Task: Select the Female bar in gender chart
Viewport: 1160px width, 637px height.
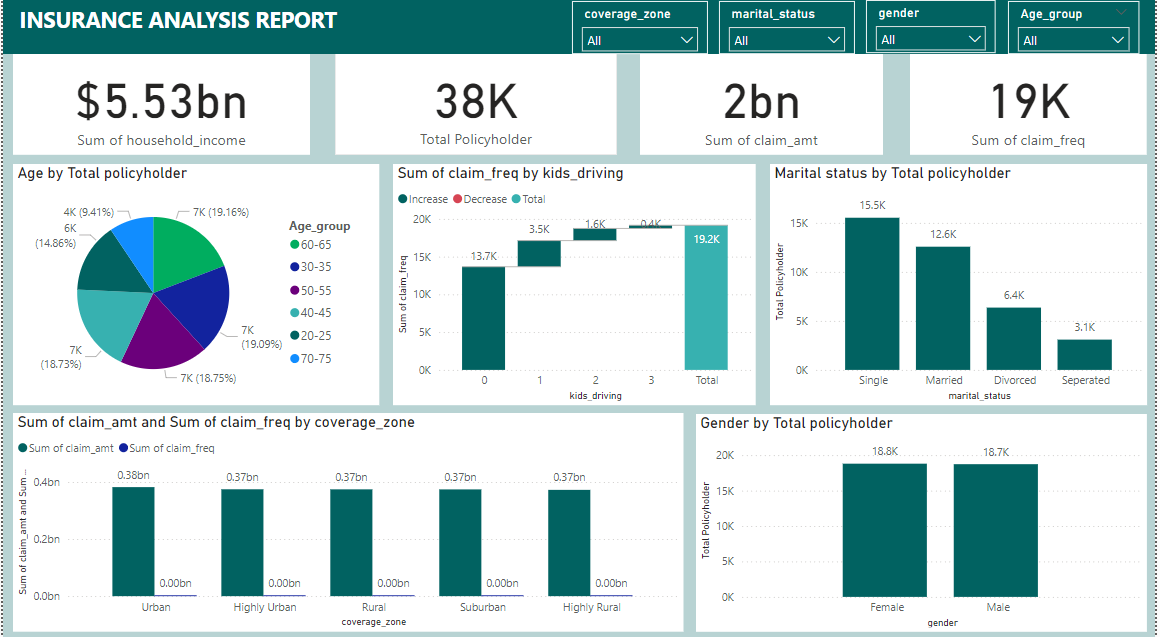Action: 885,530
